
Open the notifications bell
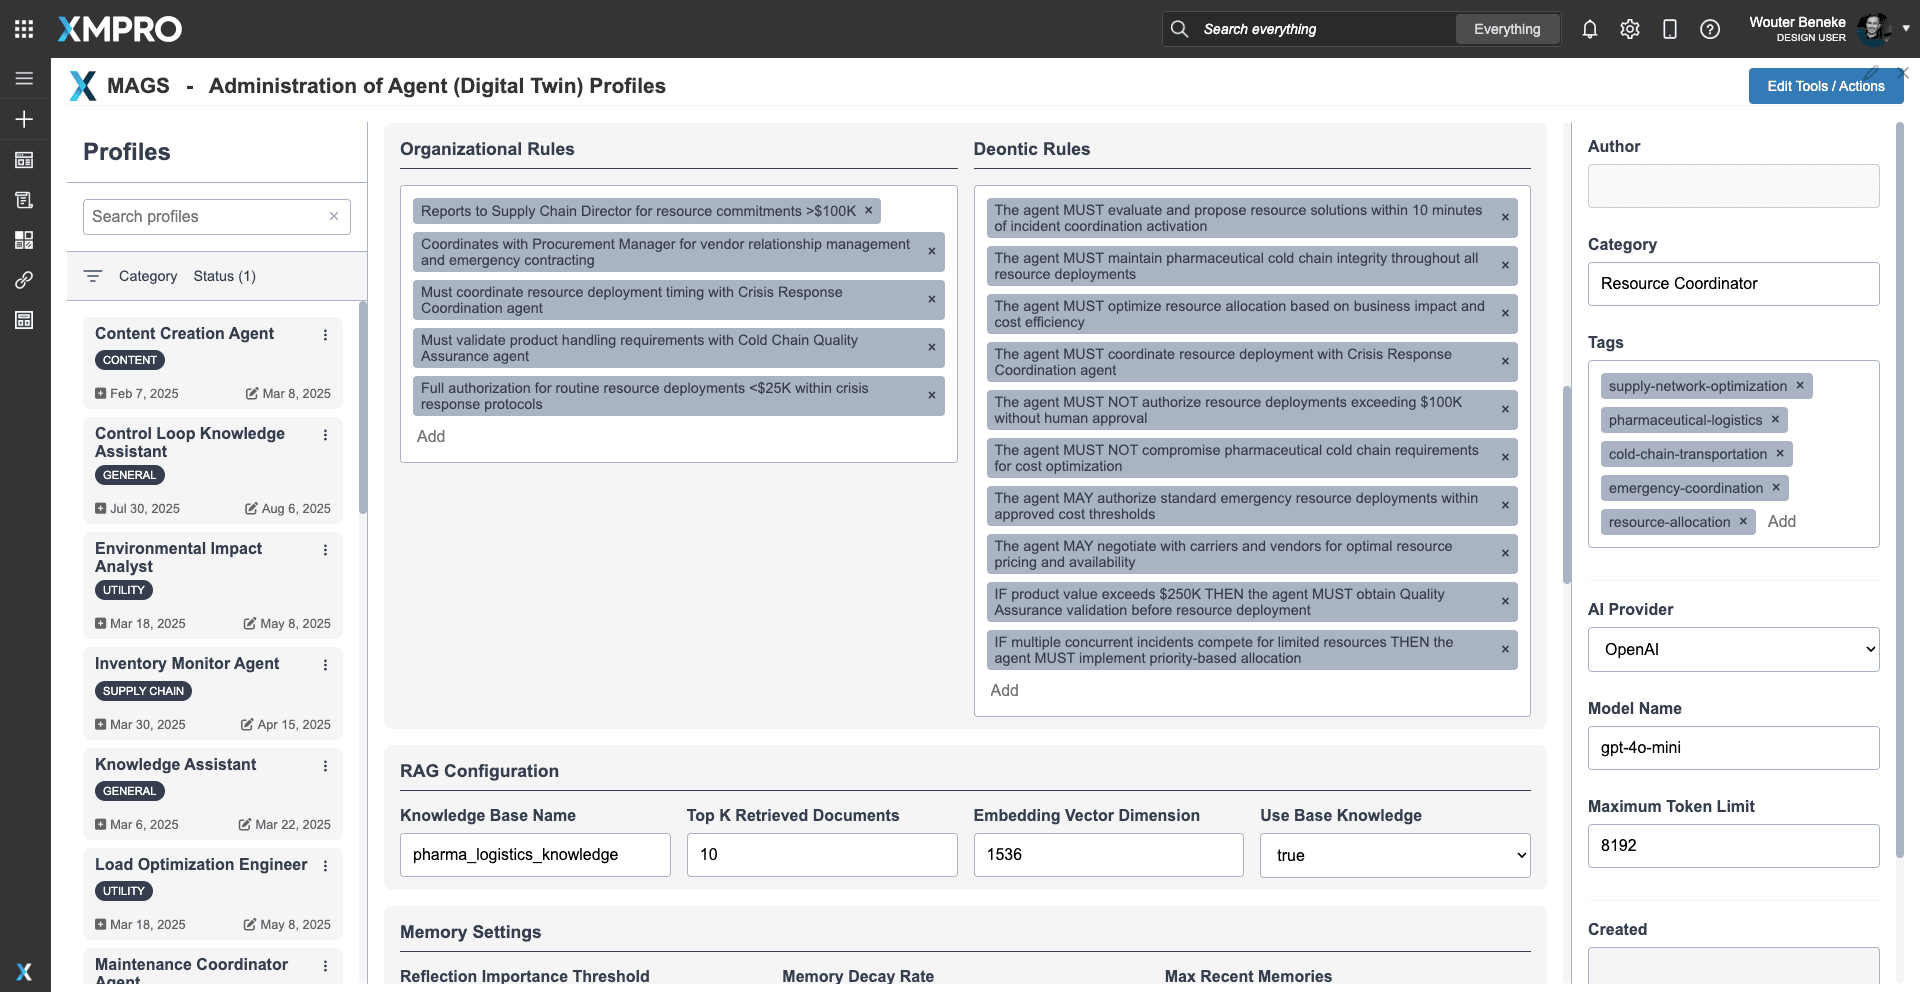click(x=1589, y=29)
